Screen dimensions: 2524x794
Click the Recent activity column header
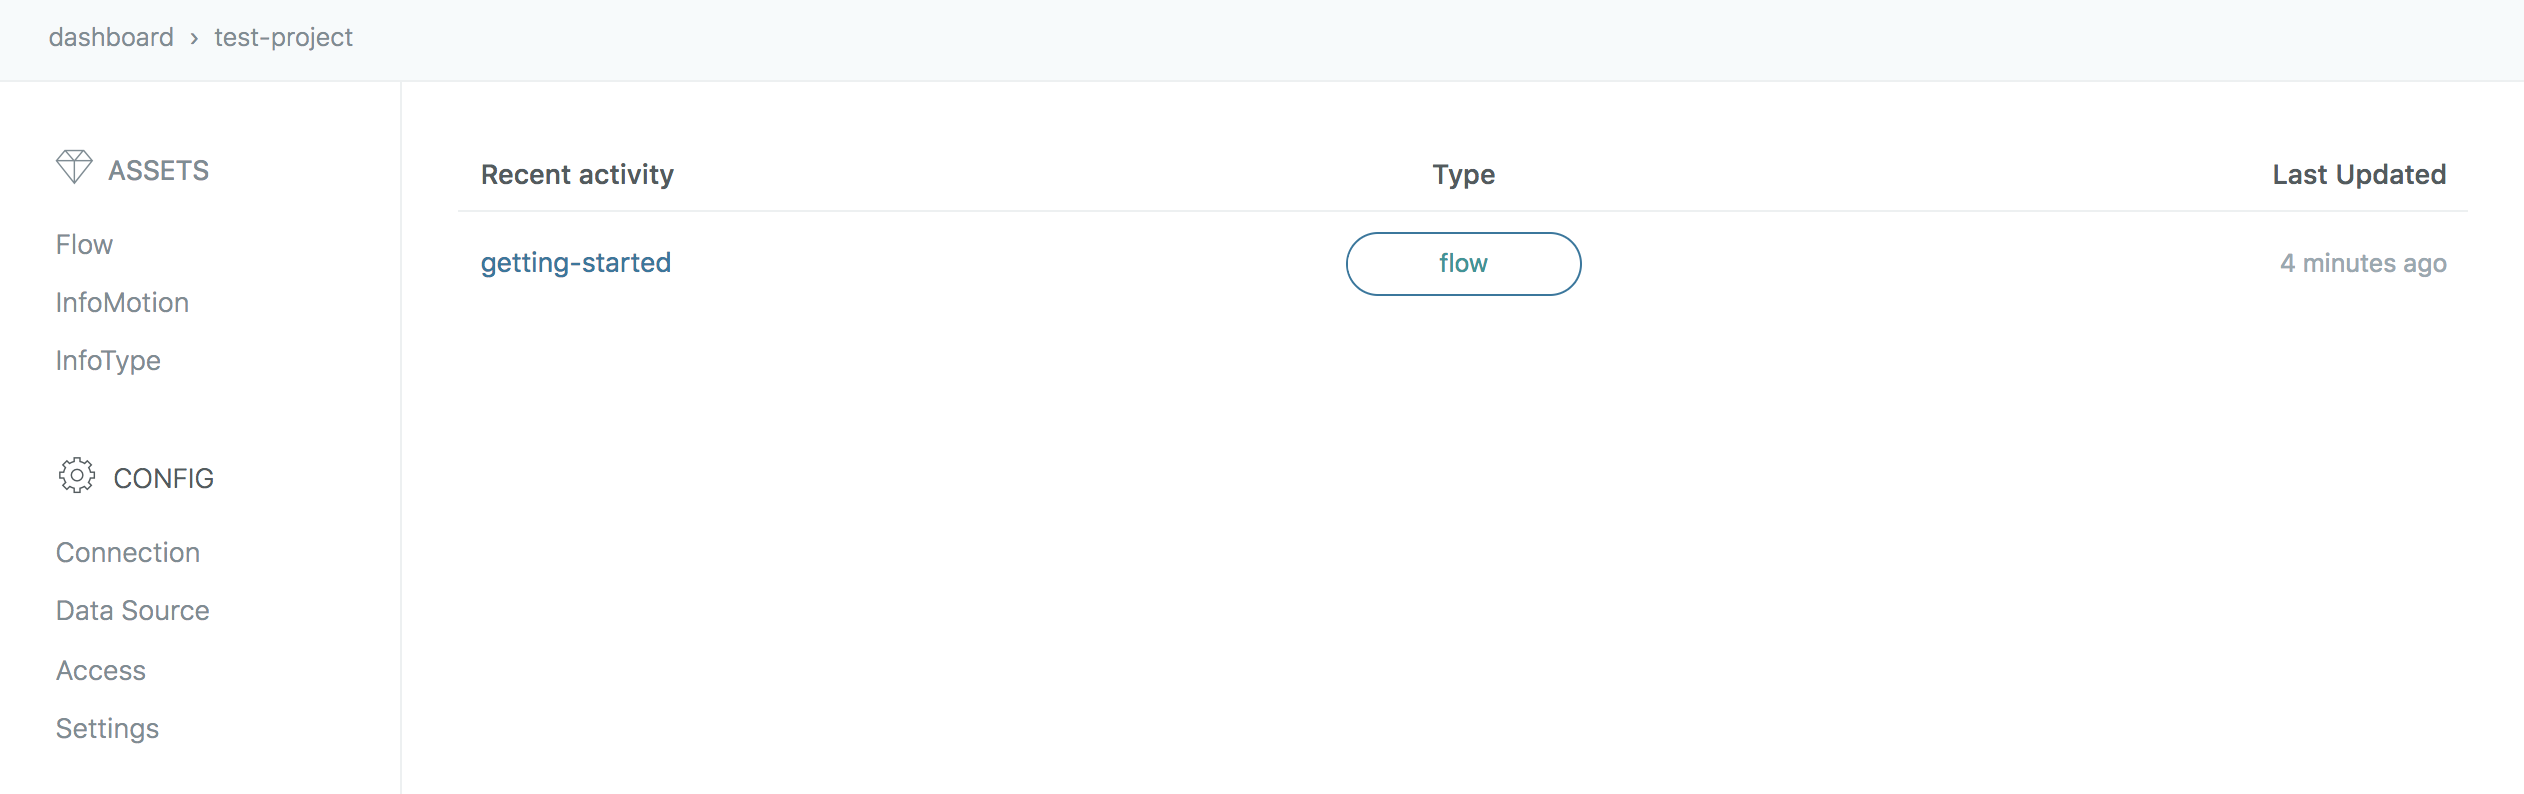pyautogui.click(x=577, y=174)
